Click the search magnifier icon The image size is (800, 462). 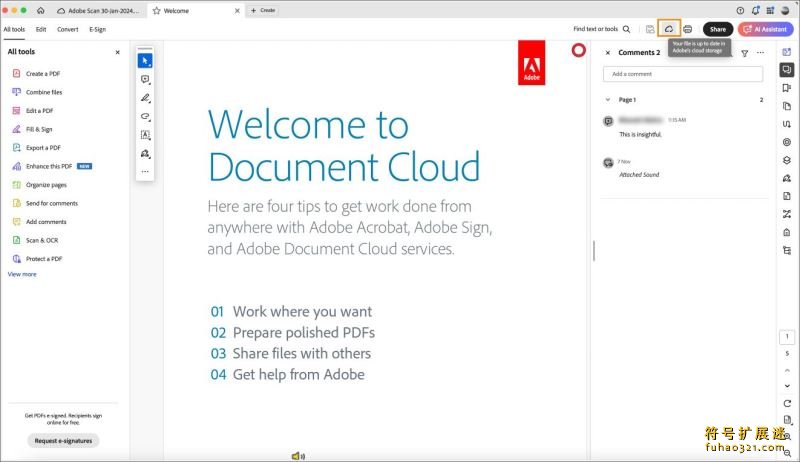tap(627, 29)
